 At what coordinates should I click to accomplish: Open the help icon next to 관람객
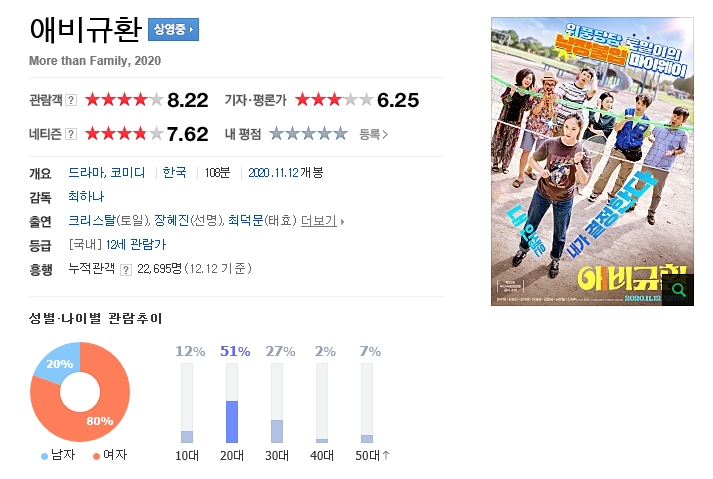tap(71, 100)
